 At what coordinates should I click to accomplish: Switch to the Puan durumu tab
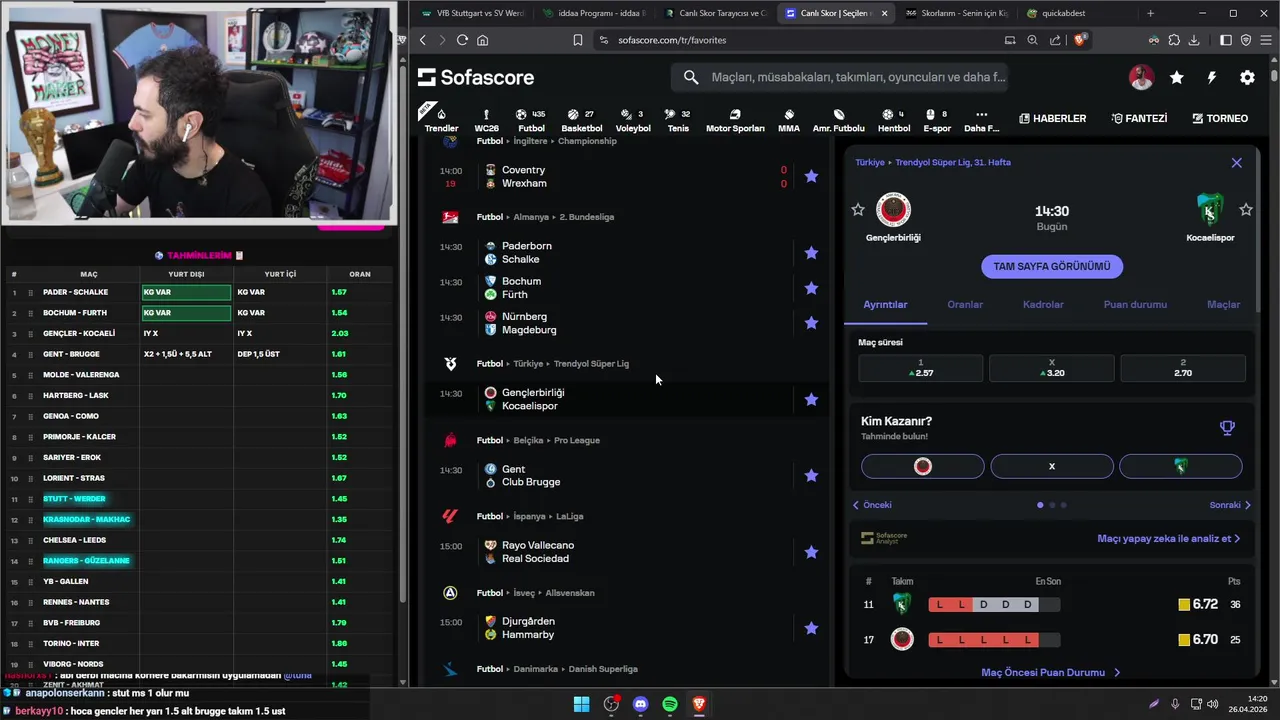[1135, 304]
